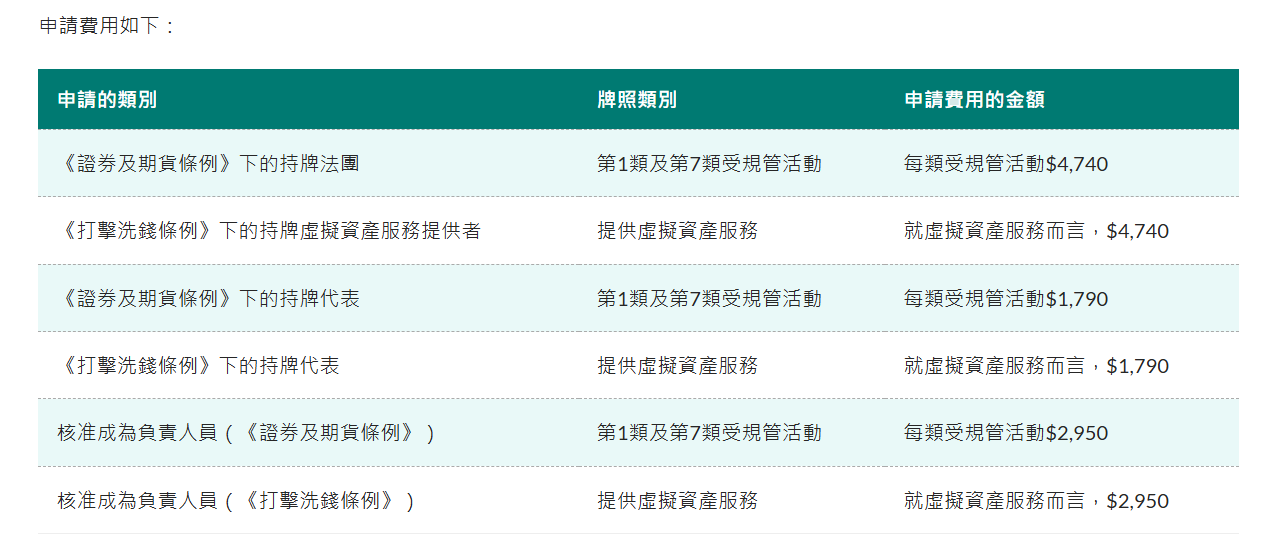
Task: Click 《打擊洗錢條例》下的持牌代表 cell
Action: tap(198, 366)
